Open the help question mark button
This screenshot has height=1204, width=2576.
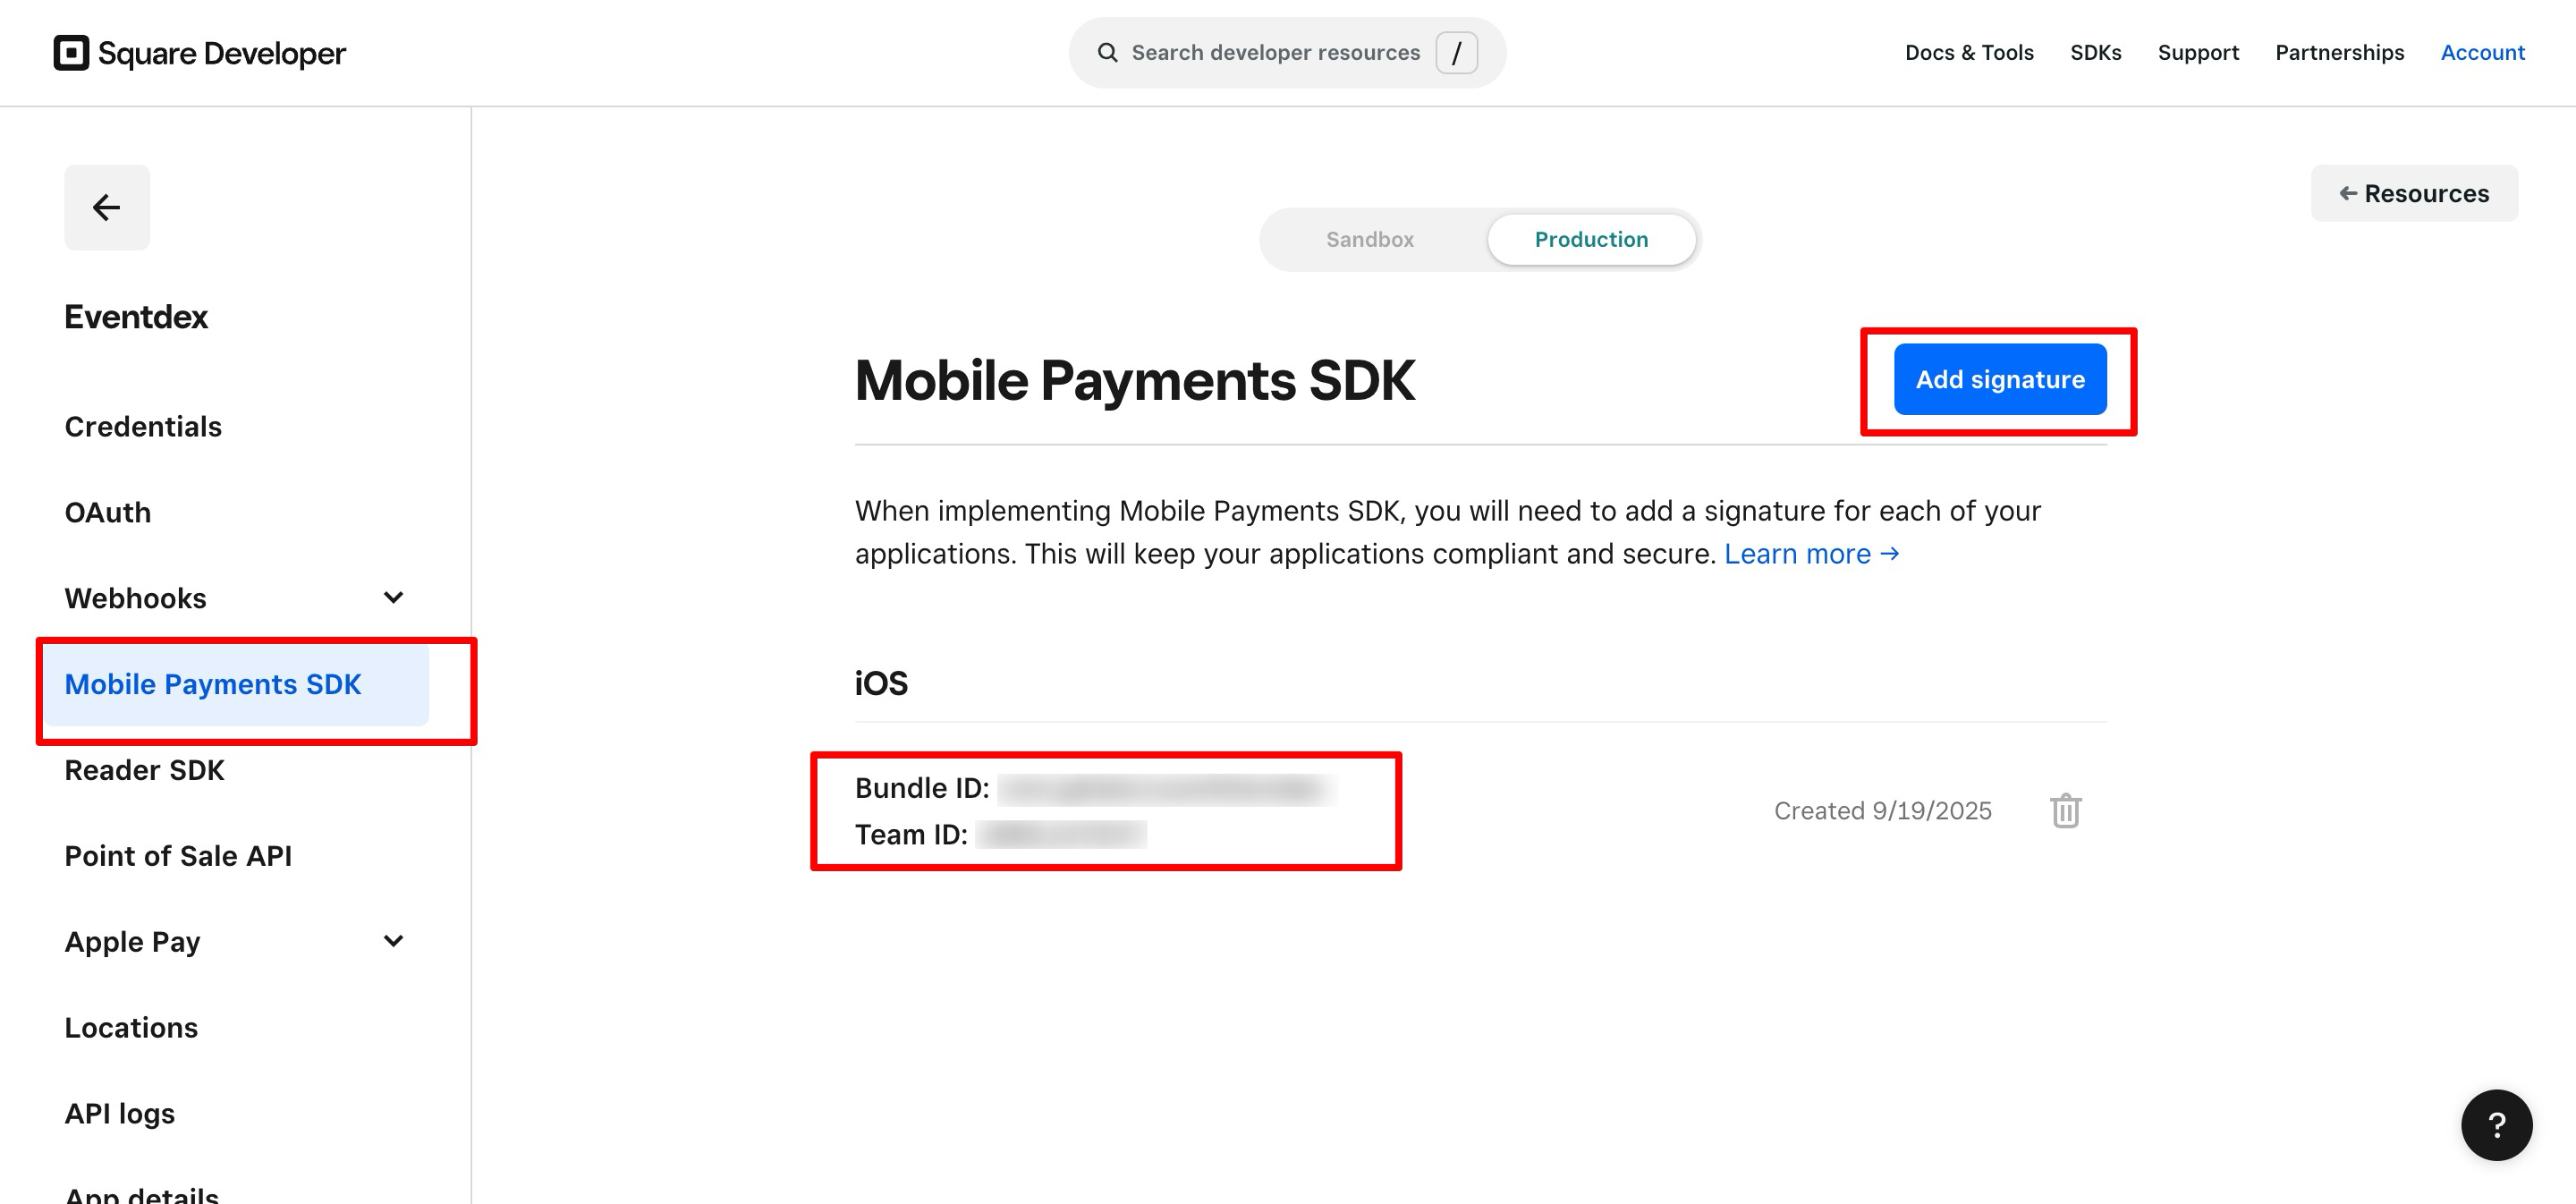(2496, 1125)
